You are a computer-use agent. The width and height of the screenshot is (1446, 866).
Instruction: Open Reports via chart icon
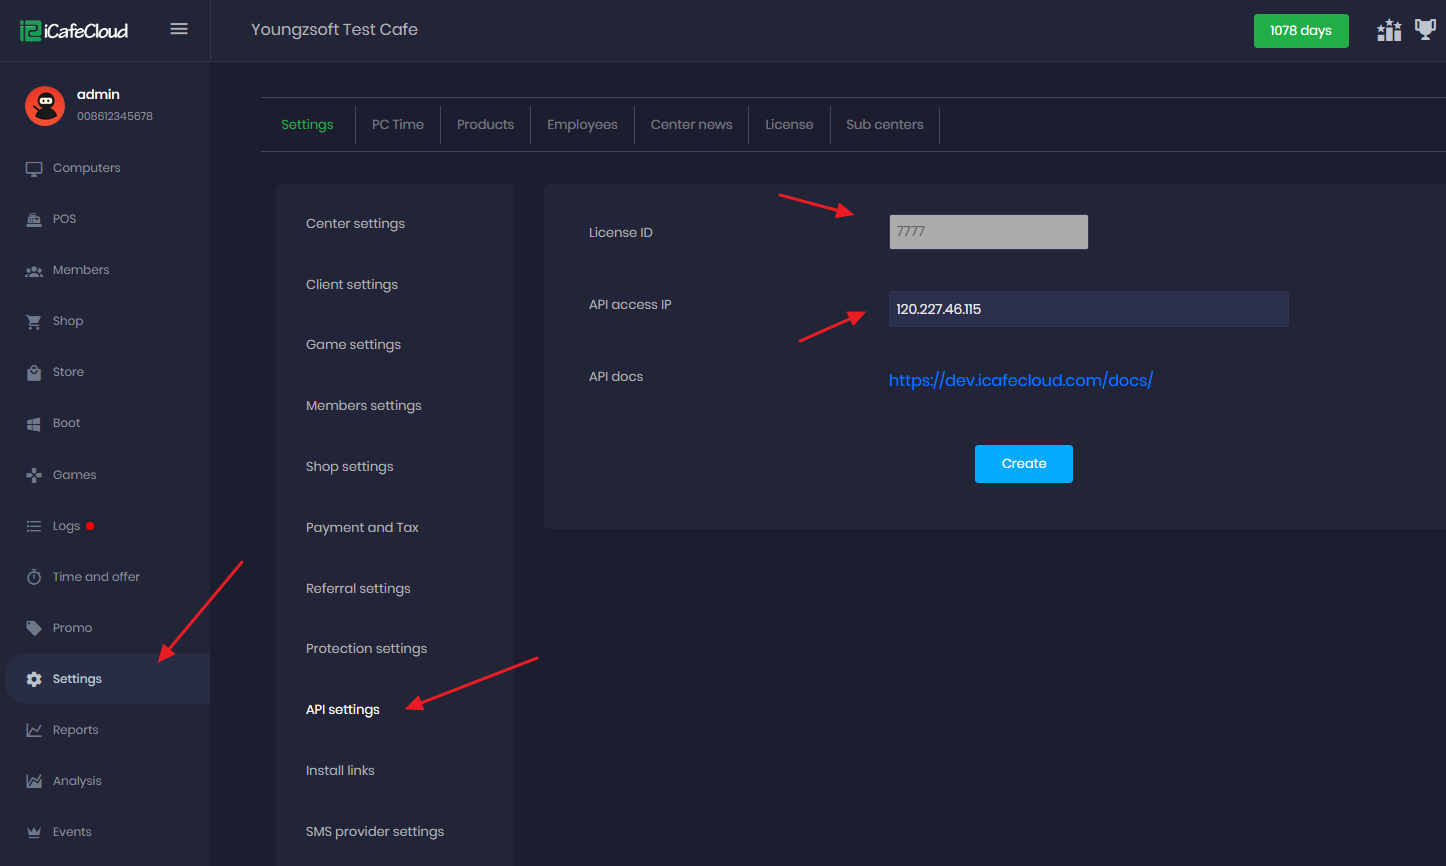coord(34,730)
